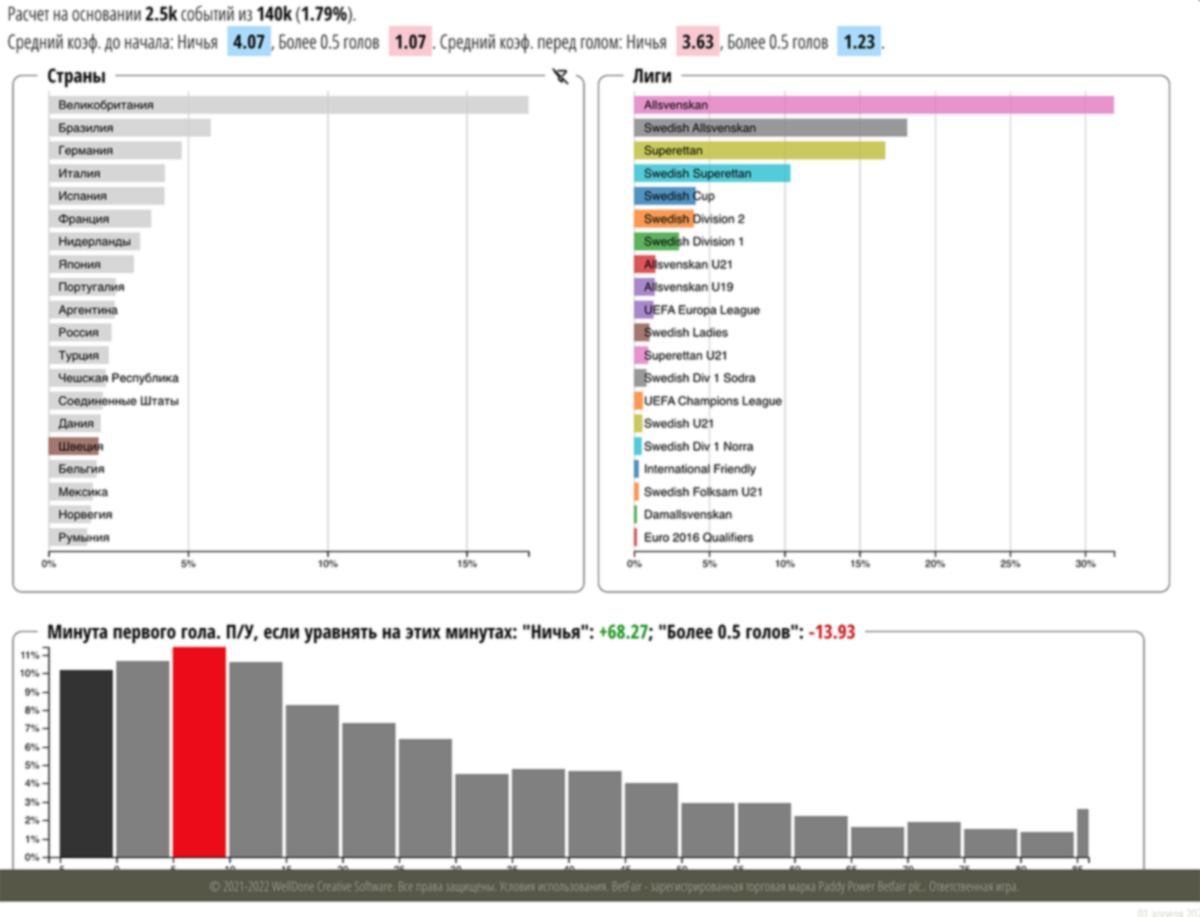Image resolution: width=1200 pixels, height=917 pixels.
Task: Open the Ответственная игра footer link
Action: pos(975,887)
